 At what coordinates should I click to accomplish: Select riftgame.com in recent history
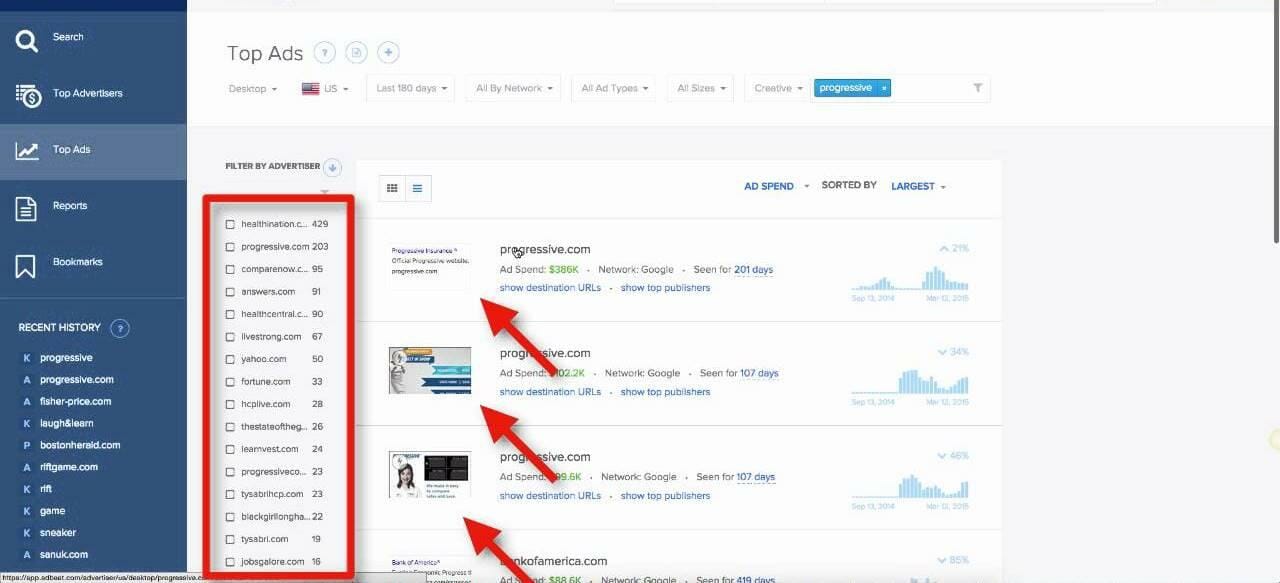69,467
